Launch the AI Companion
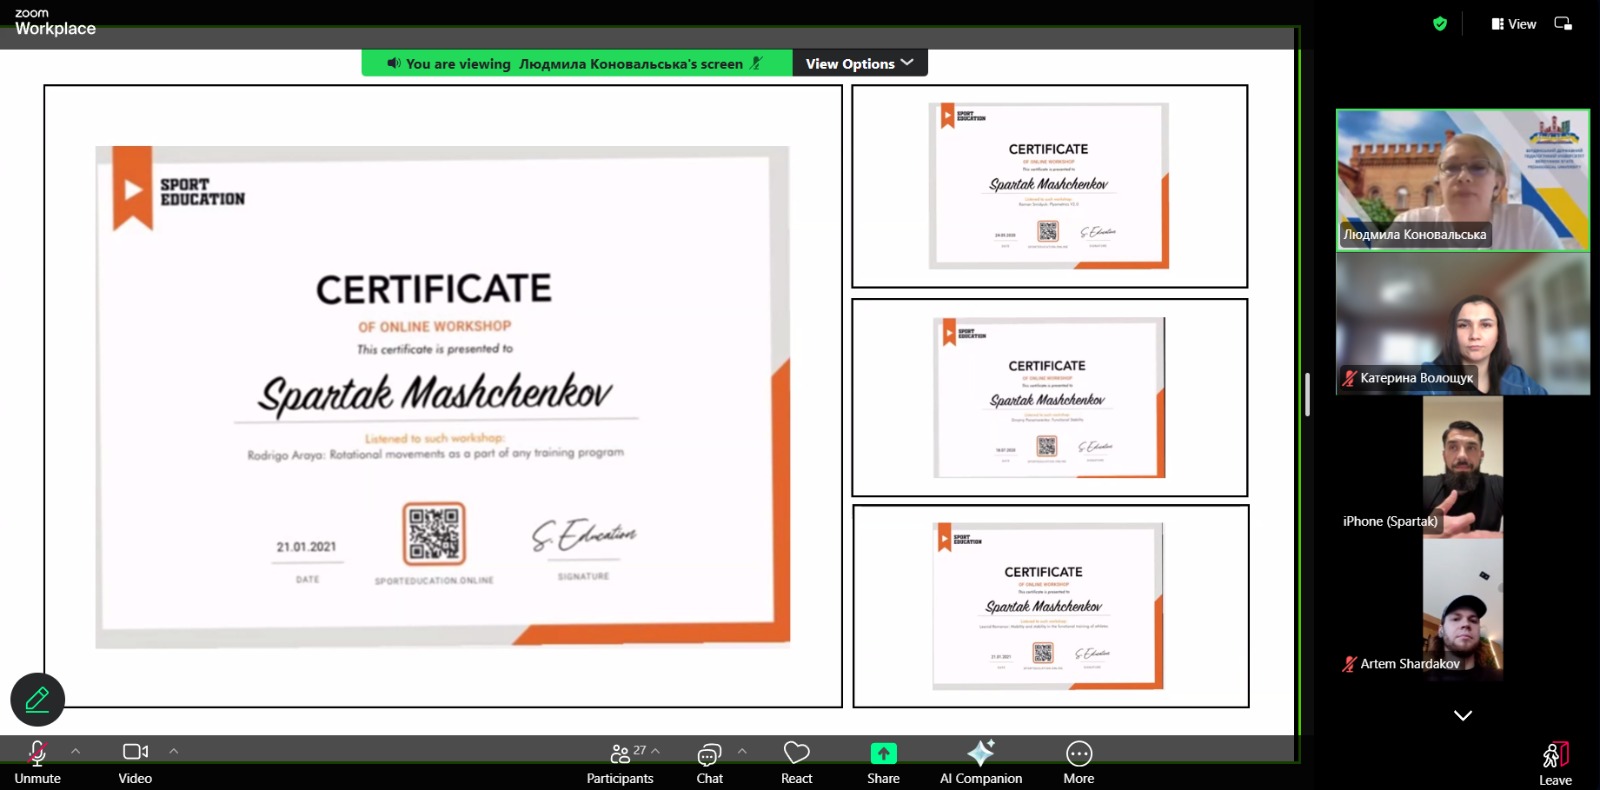Viewport: 1600px width, 790px height. 980,753
